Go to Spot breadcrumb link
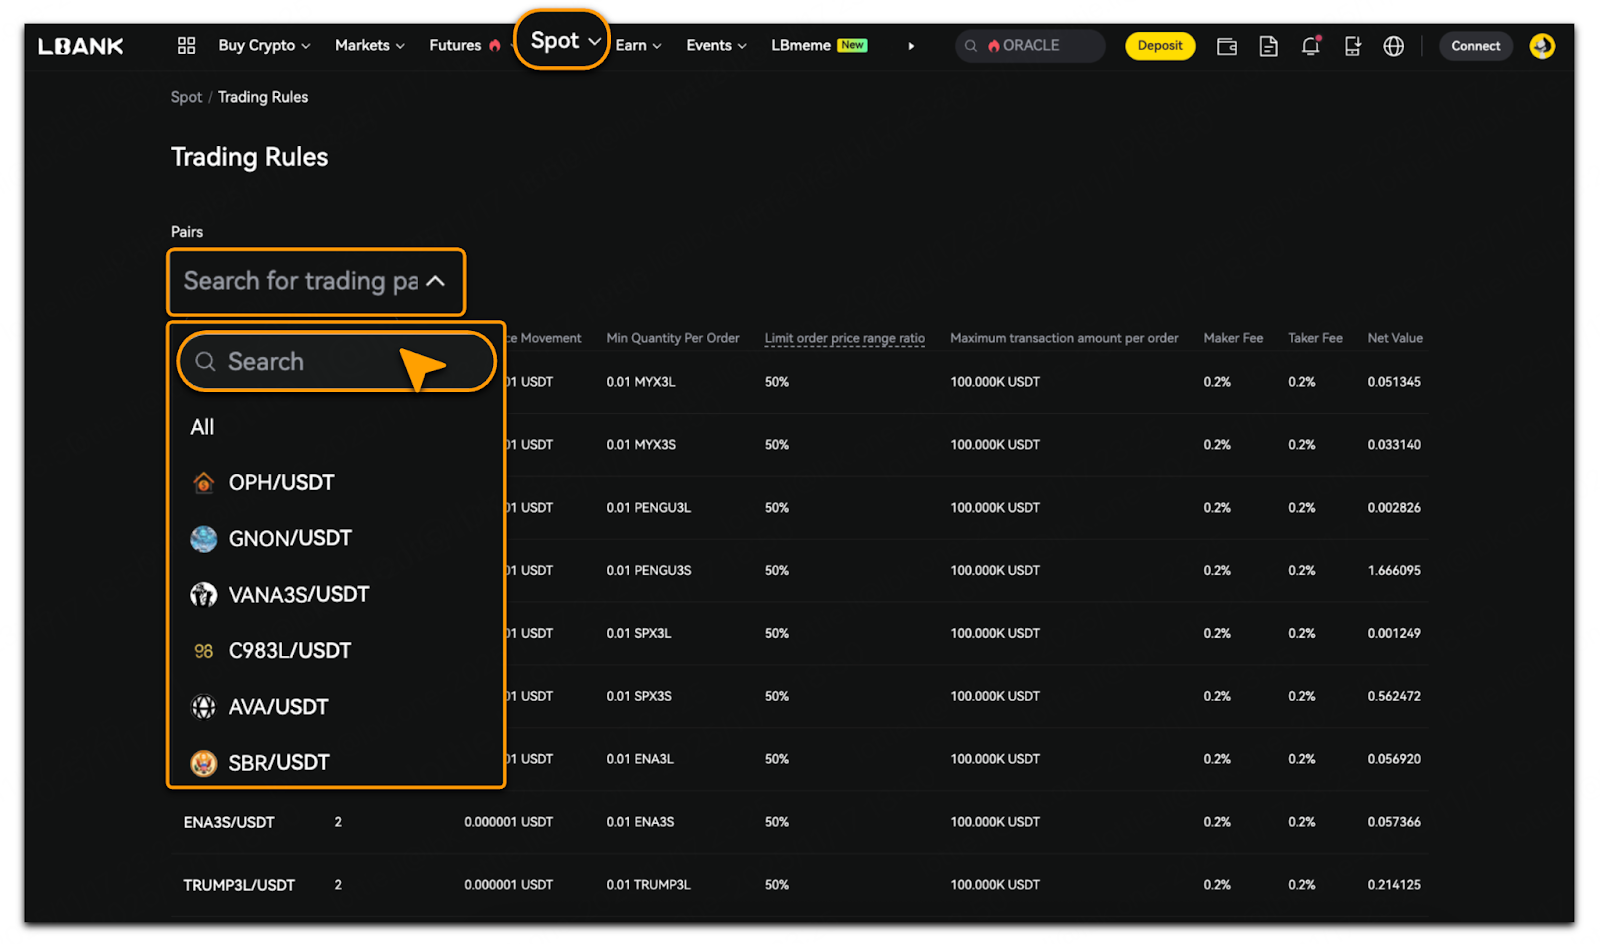This screenshot has height=945, width=1600. 186,97
